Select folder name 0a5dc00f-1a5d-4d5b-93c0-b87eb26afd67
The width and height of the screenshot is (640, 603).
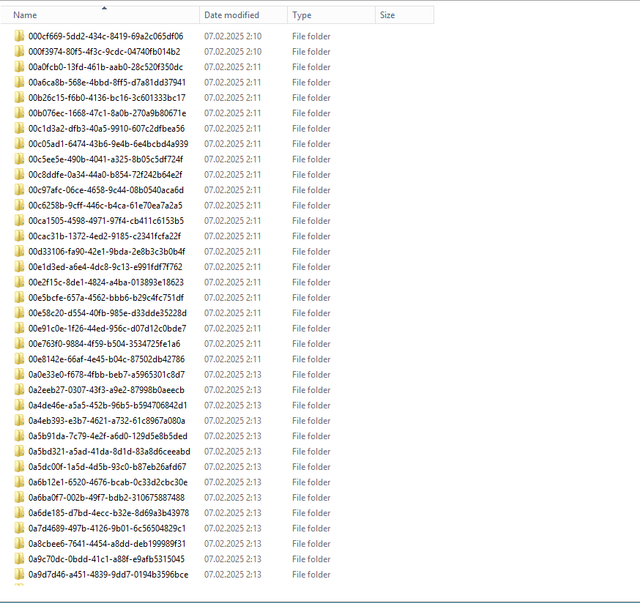(107, 467)
